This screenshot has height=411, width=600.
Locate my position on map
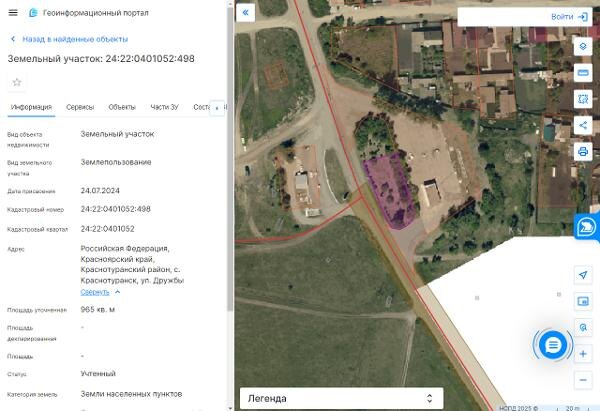583,275
